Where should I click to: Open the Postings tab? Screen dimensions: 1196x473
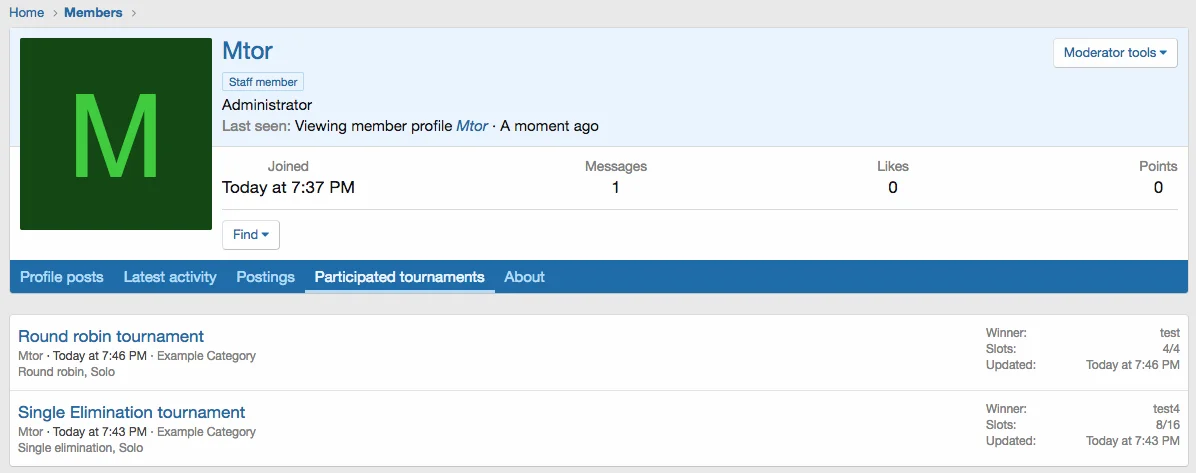265,277
